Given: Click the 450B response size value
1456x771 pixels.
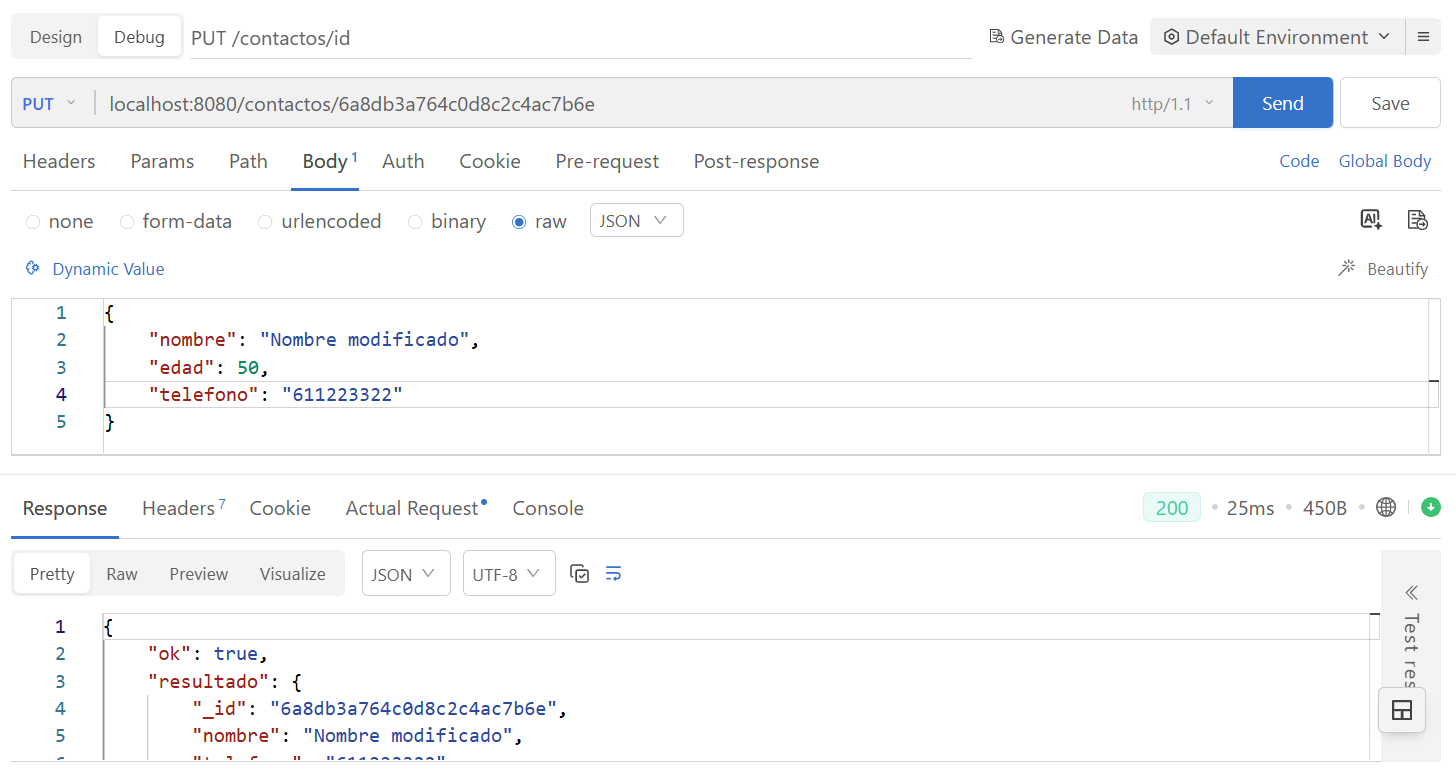Looking at the screenshot, I should 1325,508.
